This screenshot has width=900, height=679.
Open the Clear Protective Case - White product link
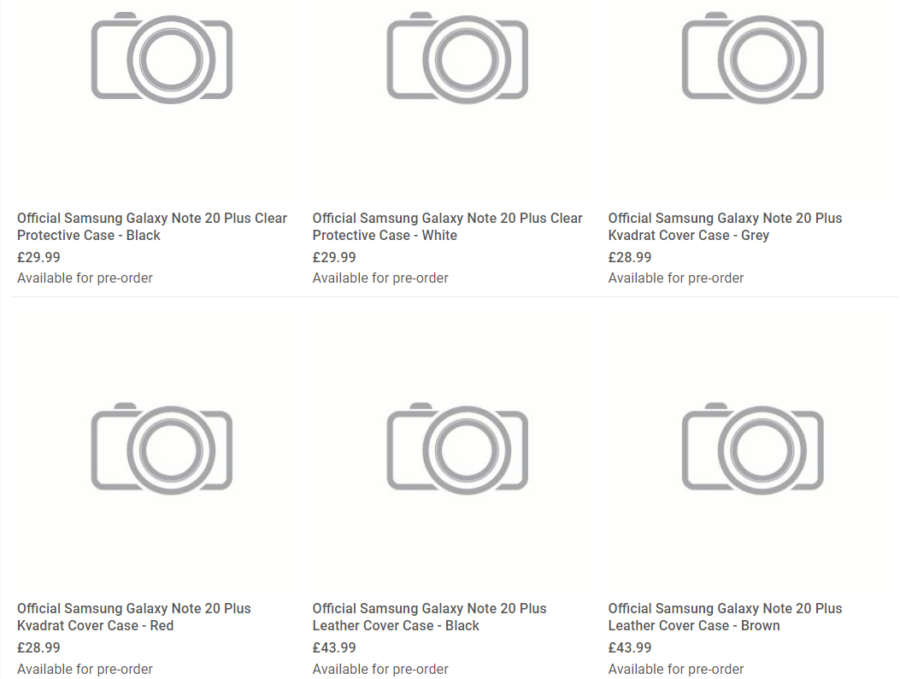coord(448,227)
